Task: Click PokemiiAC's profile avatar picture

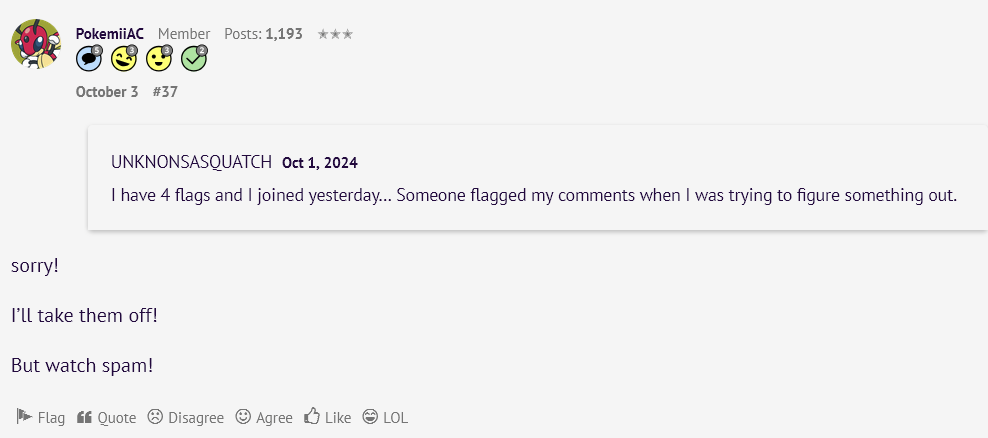Action: tap(37, 44)
